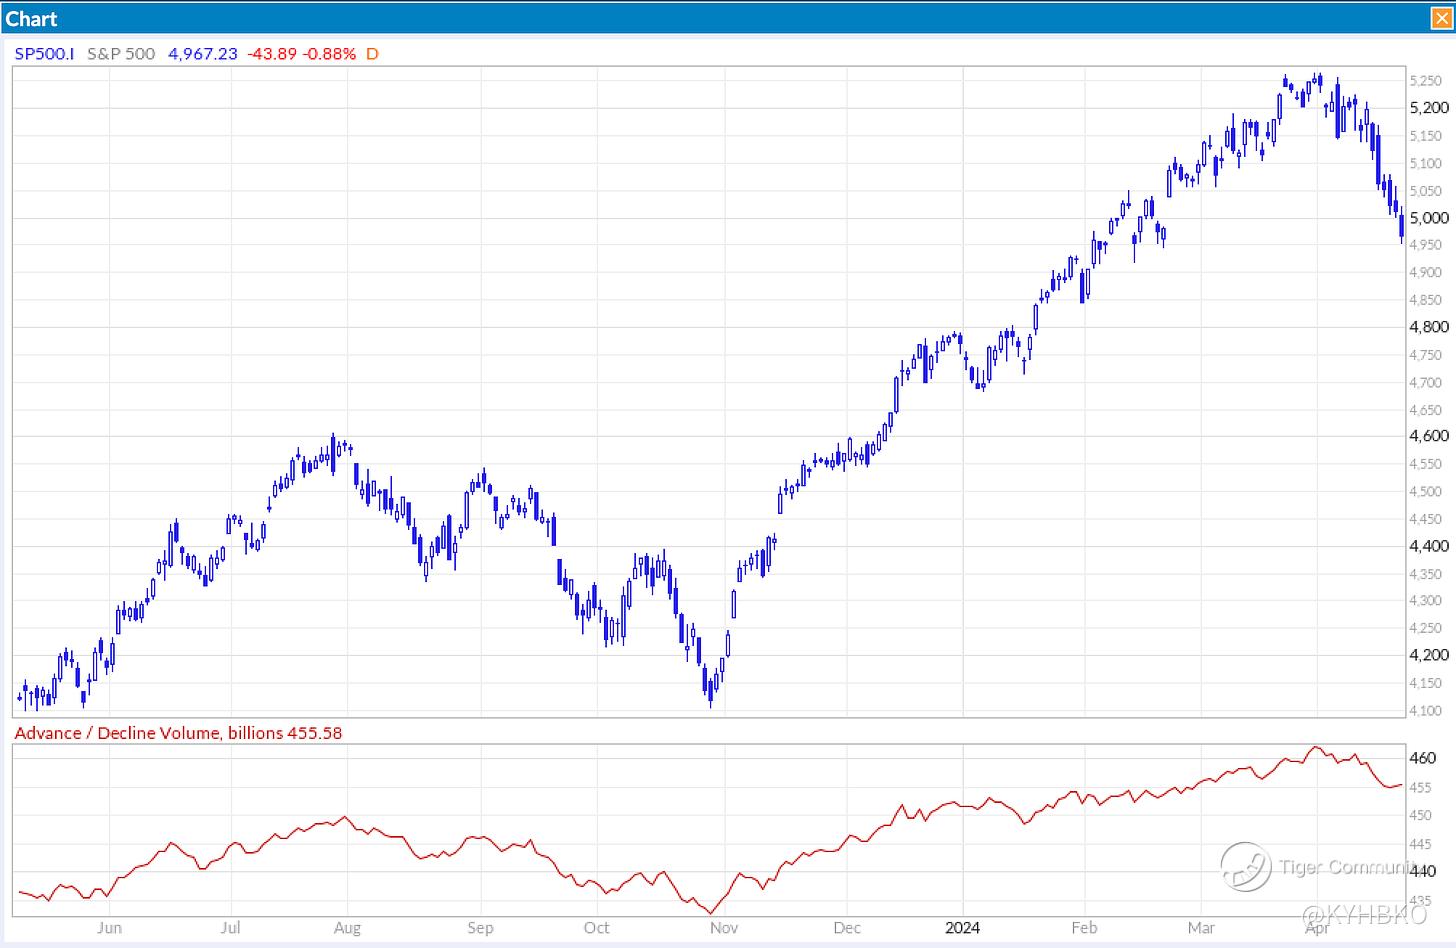Click the 4,100 price axis label
The height and width of the screenshot is (948, 1456).
(x=1426, y=711)
